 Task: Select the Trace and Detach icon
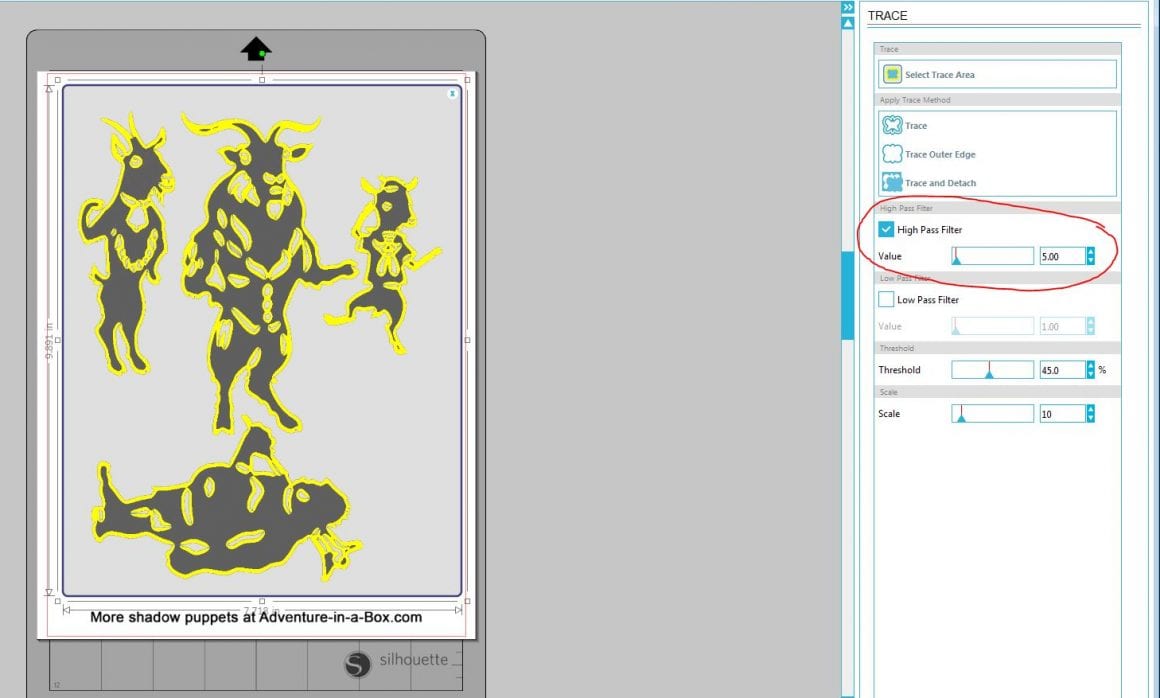893,182
